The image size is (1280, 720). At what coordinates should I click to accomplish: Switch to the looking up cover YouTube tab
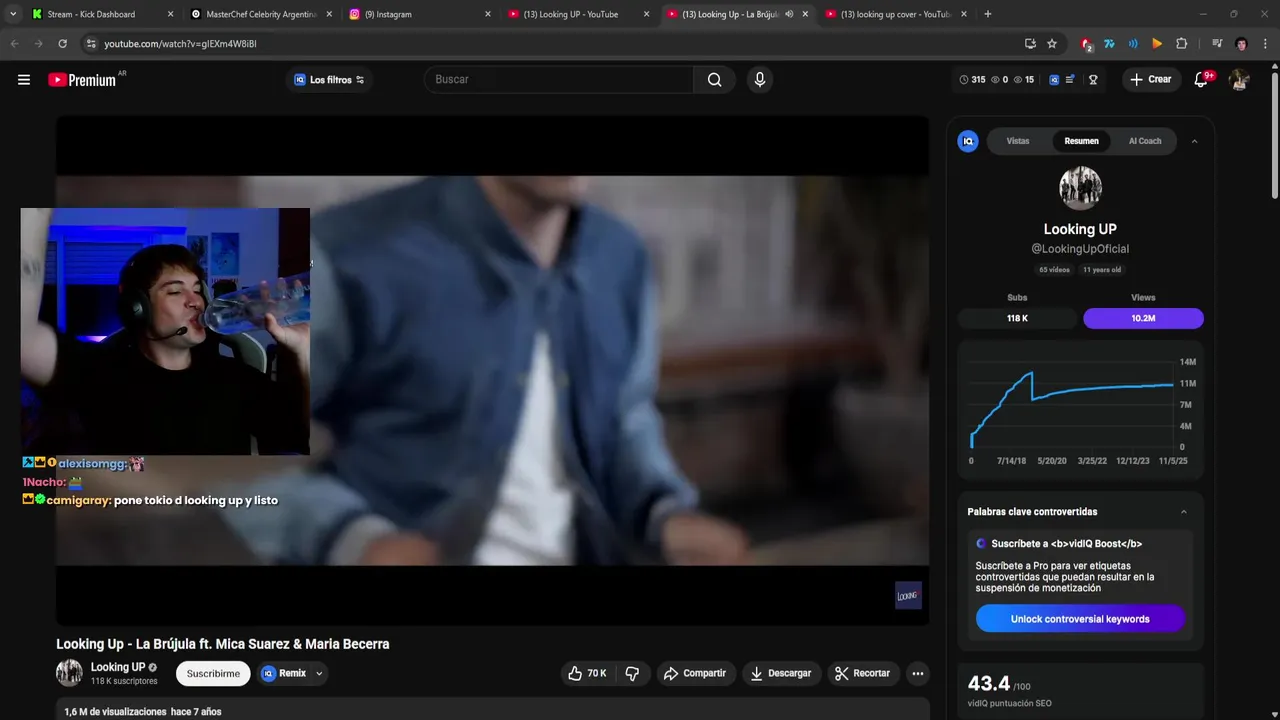coord(896,14)
